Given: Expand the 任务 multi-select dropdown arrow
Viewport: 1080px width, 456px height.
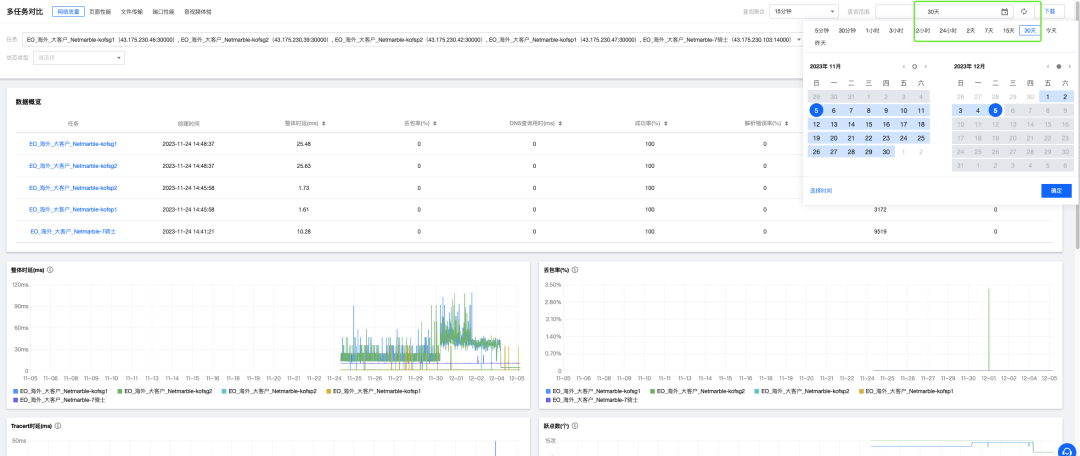Looking at the screenshot, I should 800,39.
